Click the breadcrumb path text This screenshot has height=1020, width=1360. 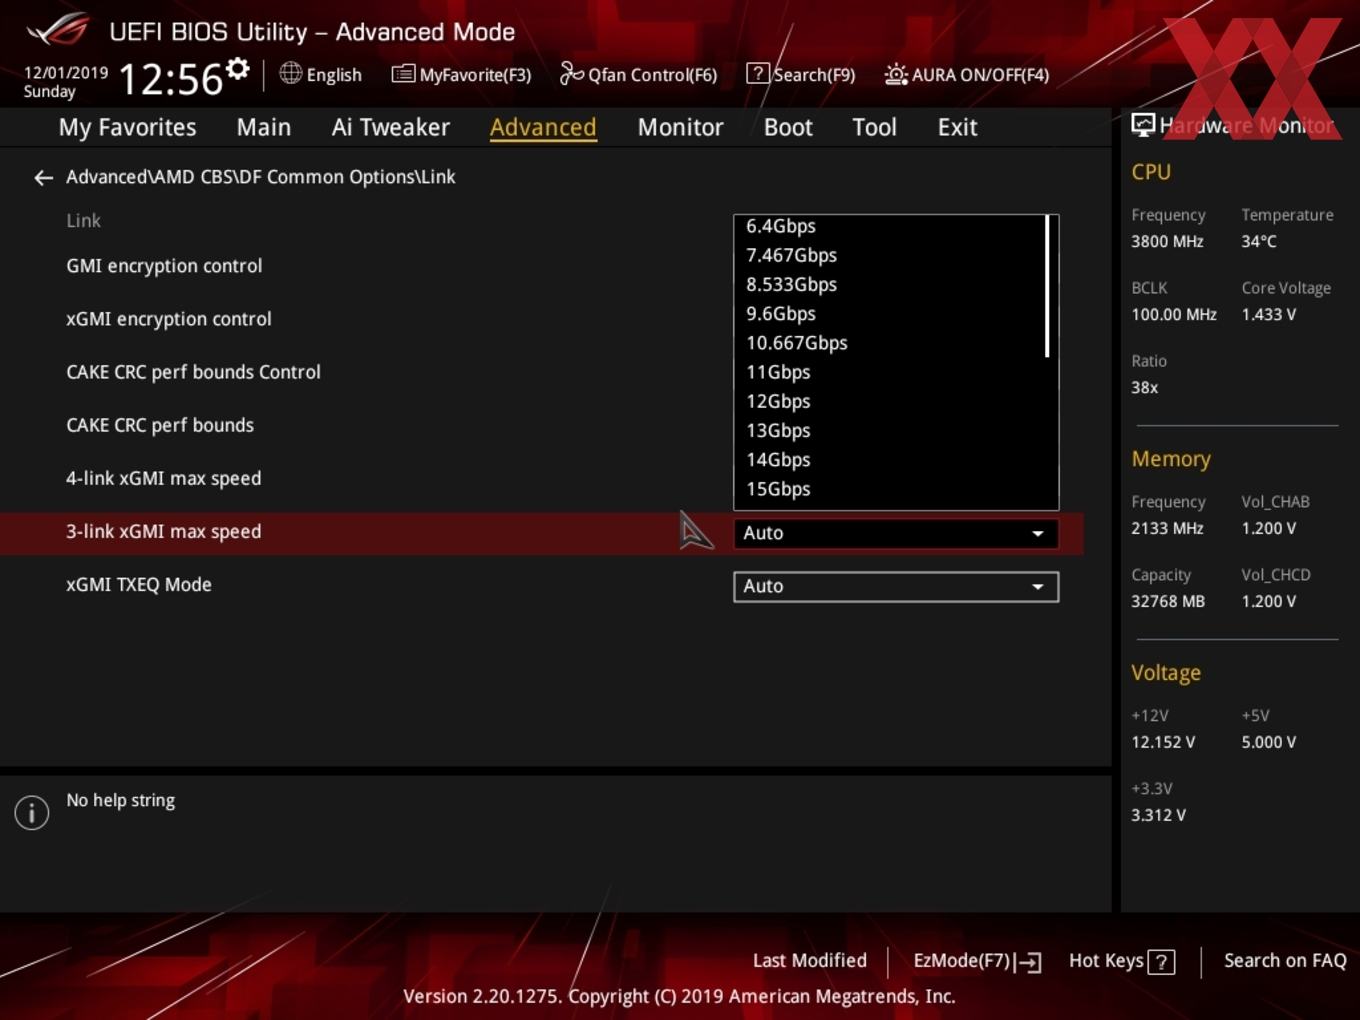(261, 177)
